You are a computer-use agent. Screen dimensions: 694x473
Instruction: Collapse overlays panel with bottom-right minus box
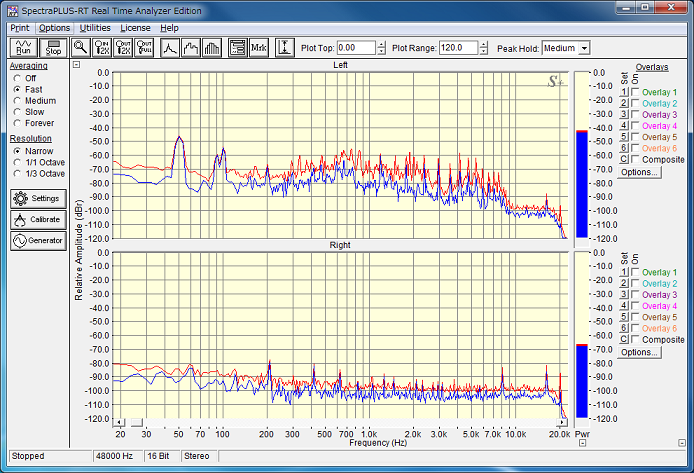(x=682, y=442)
